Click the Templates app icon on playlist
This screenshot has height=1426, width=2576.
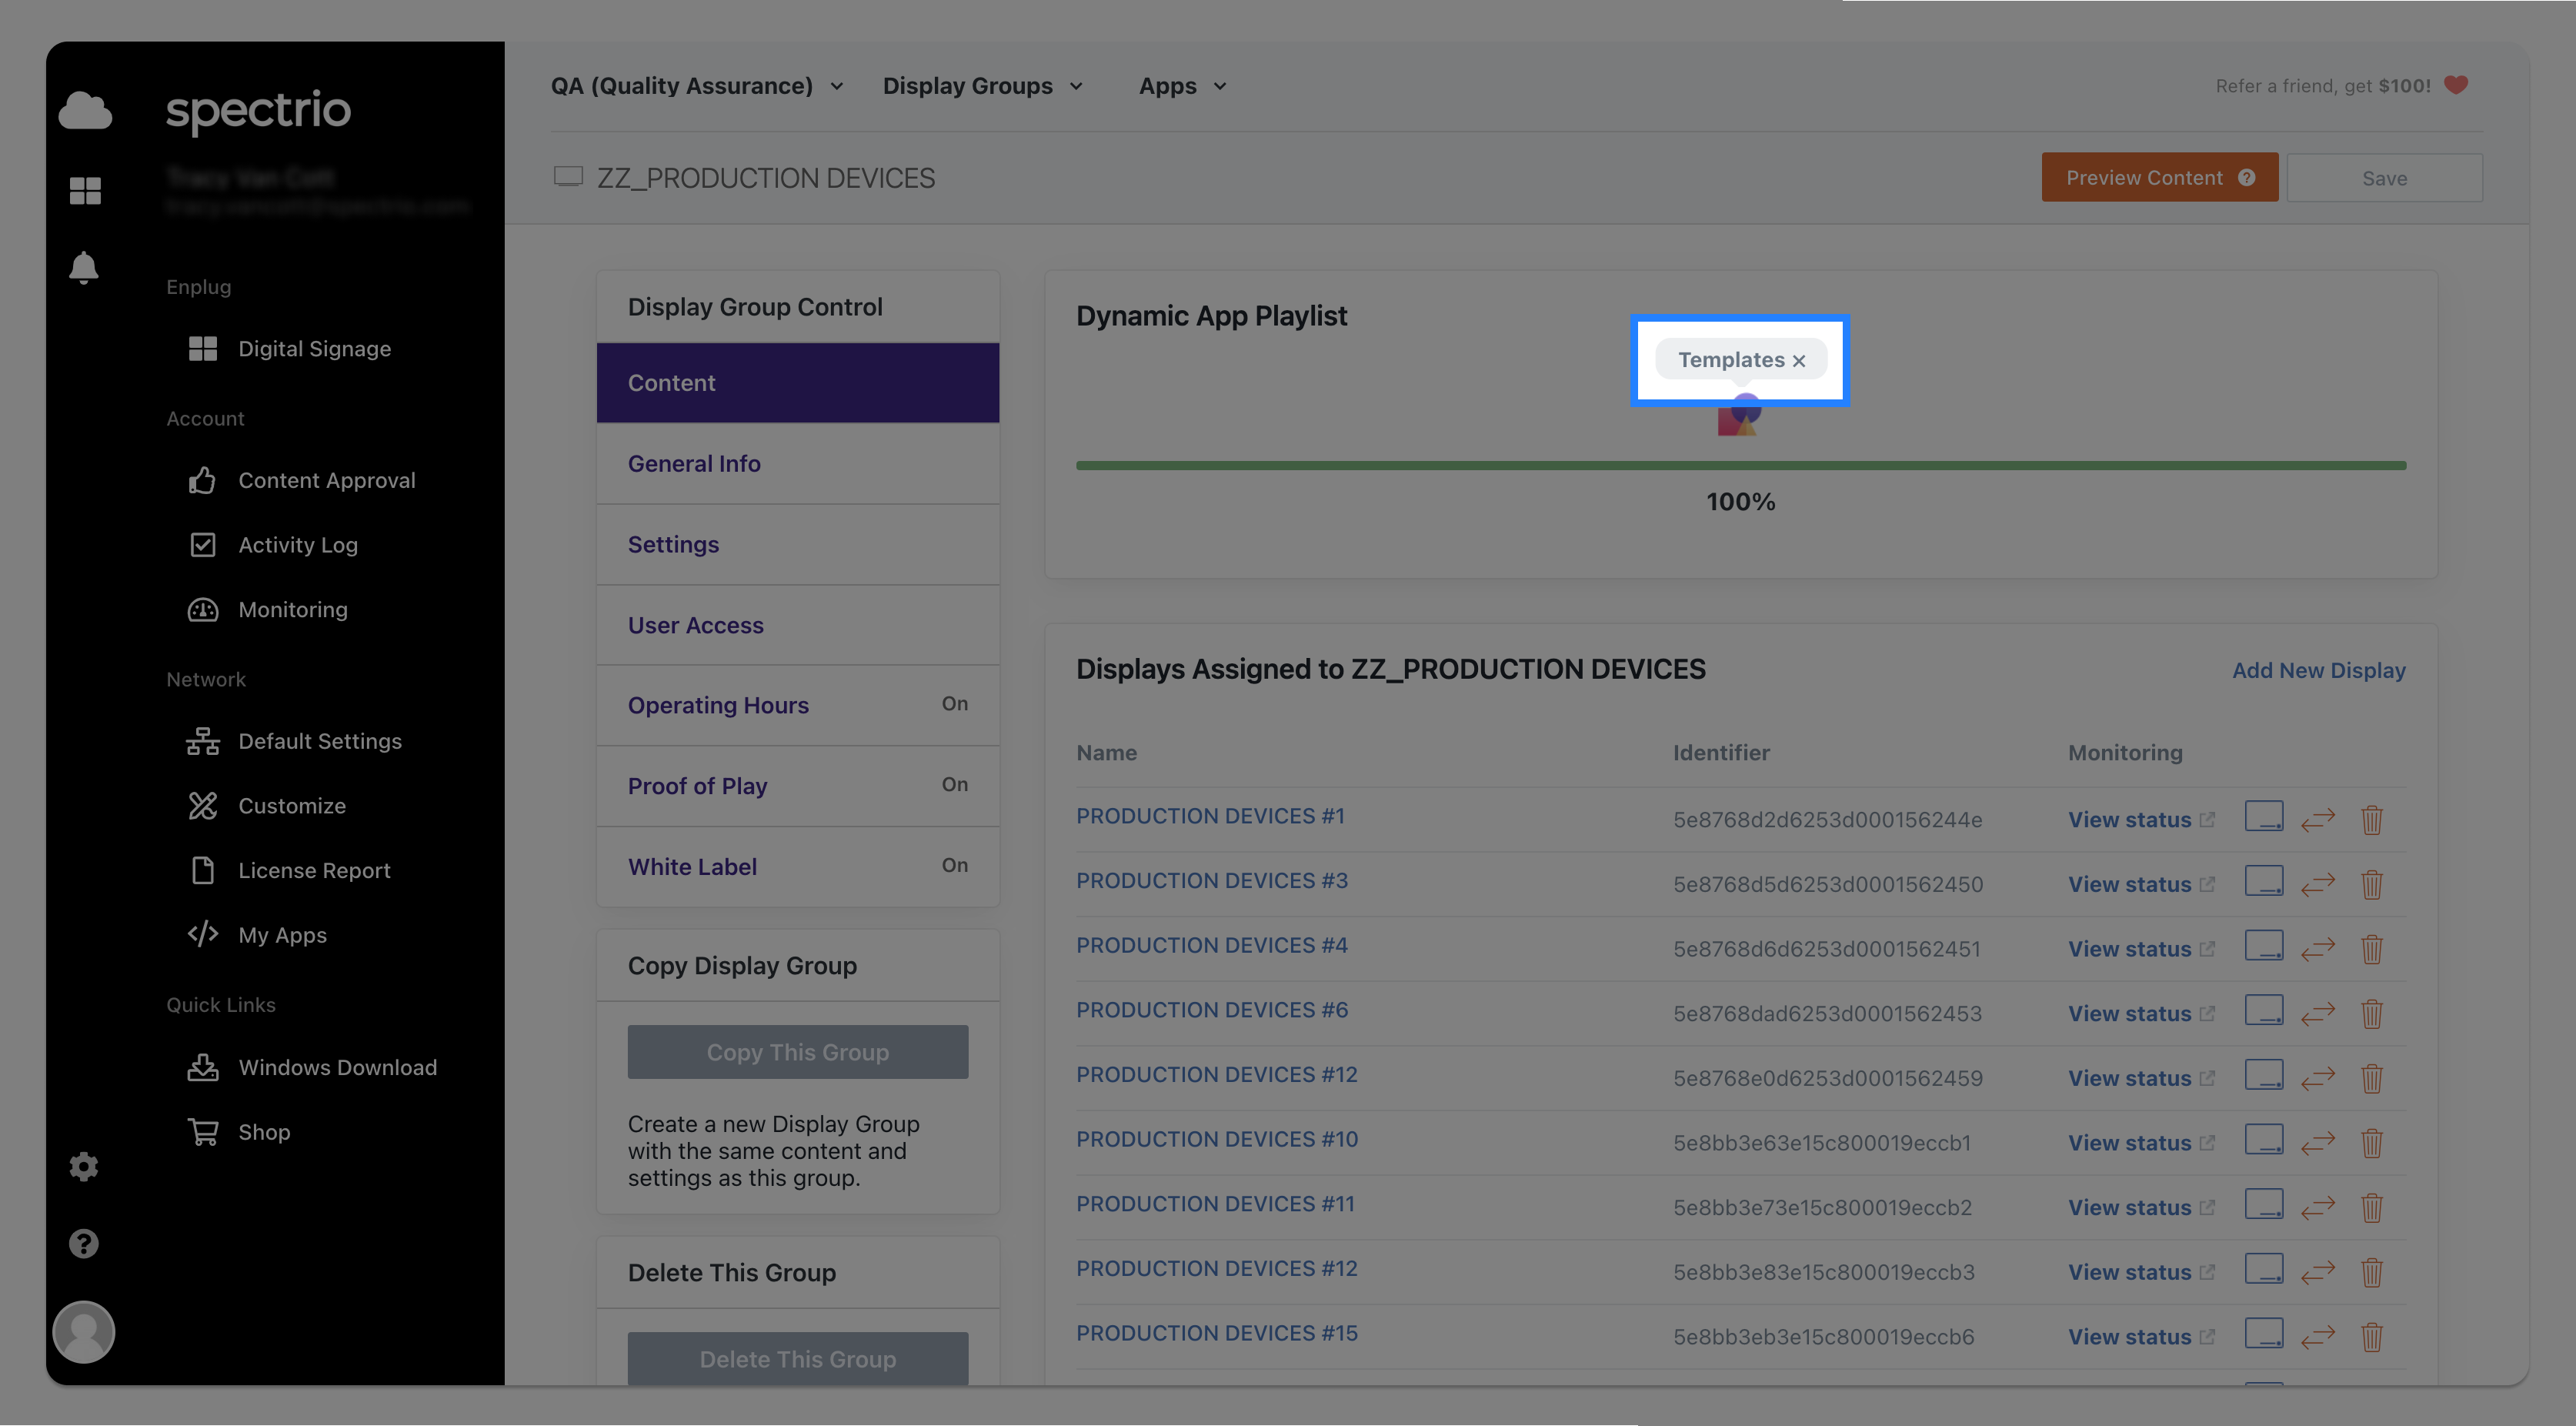click(x=1739, y=415)
